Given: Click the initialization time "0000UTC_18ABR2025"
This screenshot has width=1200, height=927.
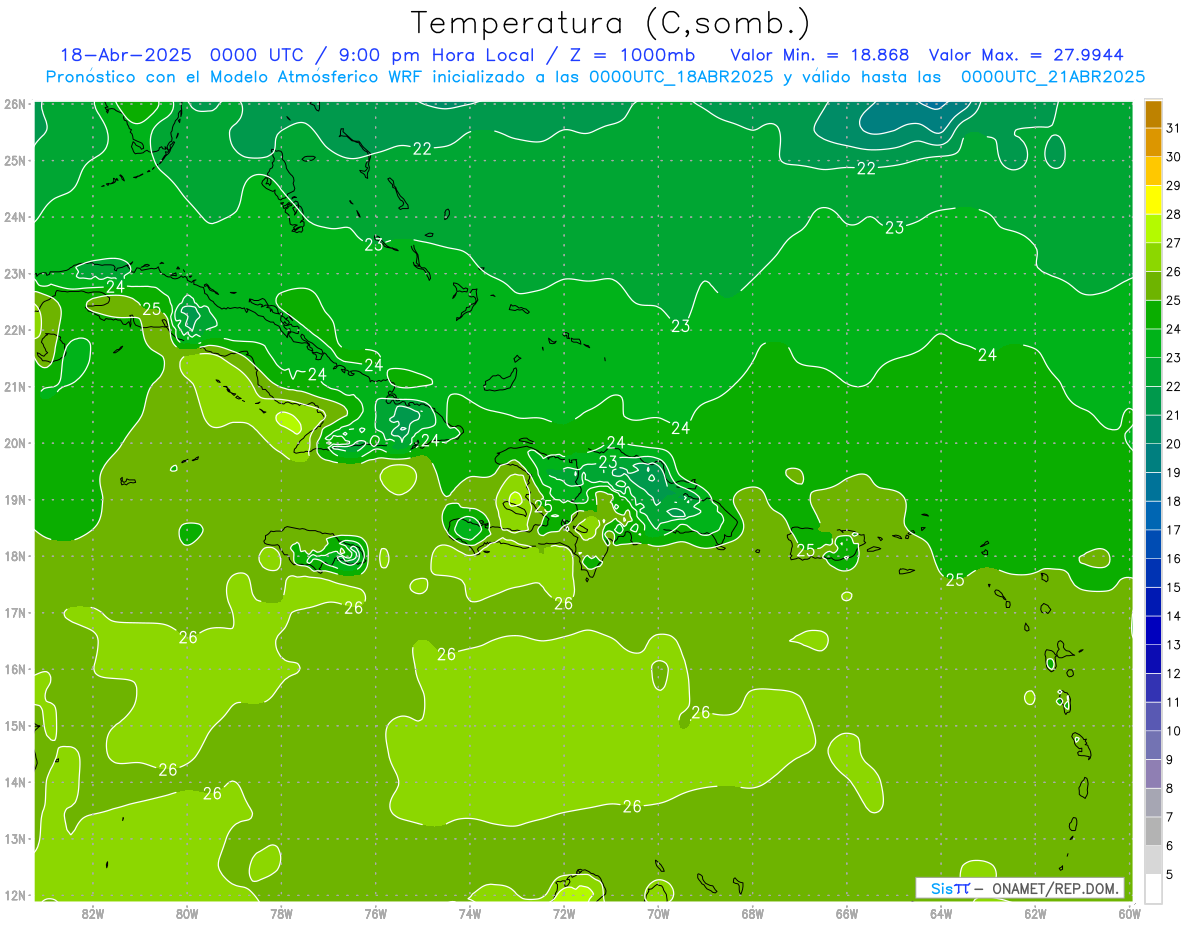Looking at the screenshot, I should click(681, 76).
